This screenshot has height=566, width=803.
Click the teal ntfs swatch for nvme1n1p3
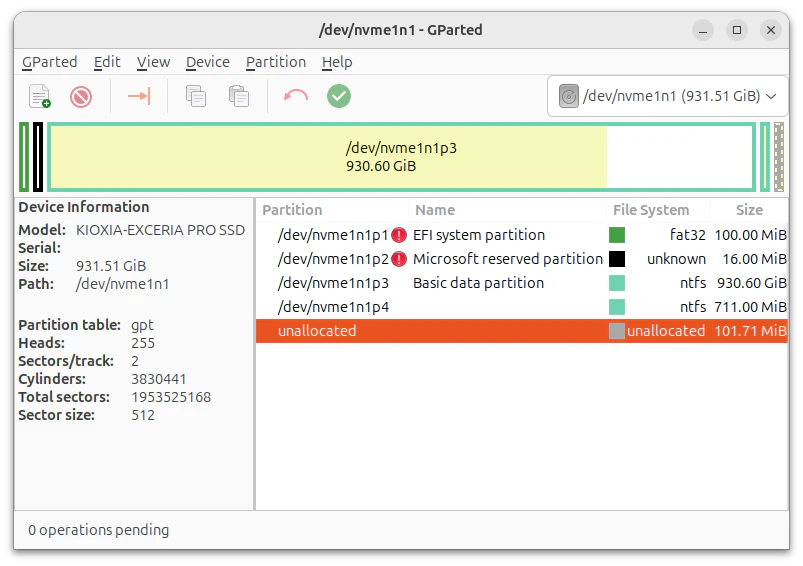(x=617, y=283)
